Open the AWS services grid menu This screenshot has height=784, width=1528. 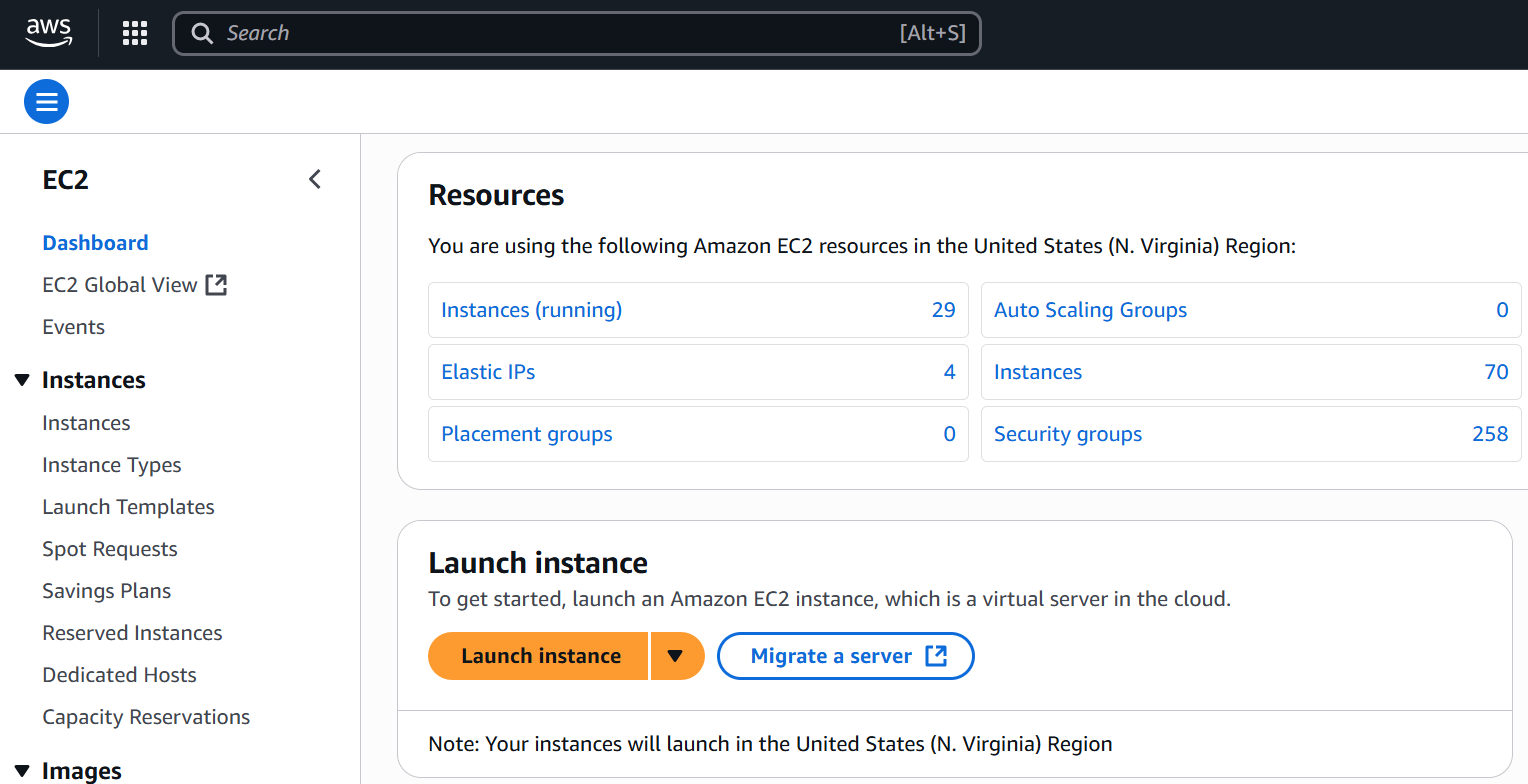[134, 33]
